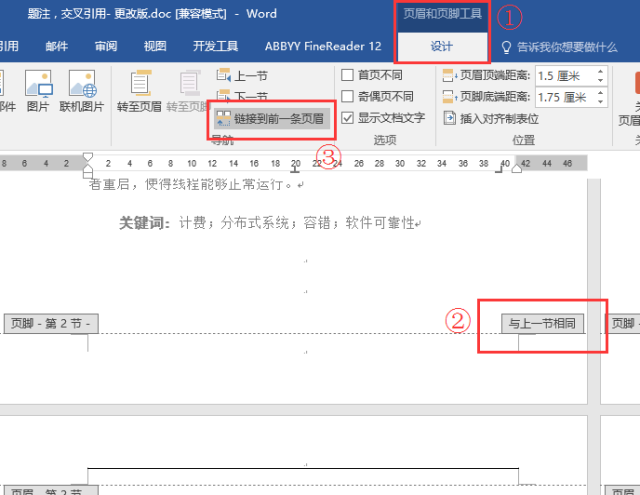
Task: Open the 图片 insert picture tool
Action: pyautogui.click(x=38, y=91)
